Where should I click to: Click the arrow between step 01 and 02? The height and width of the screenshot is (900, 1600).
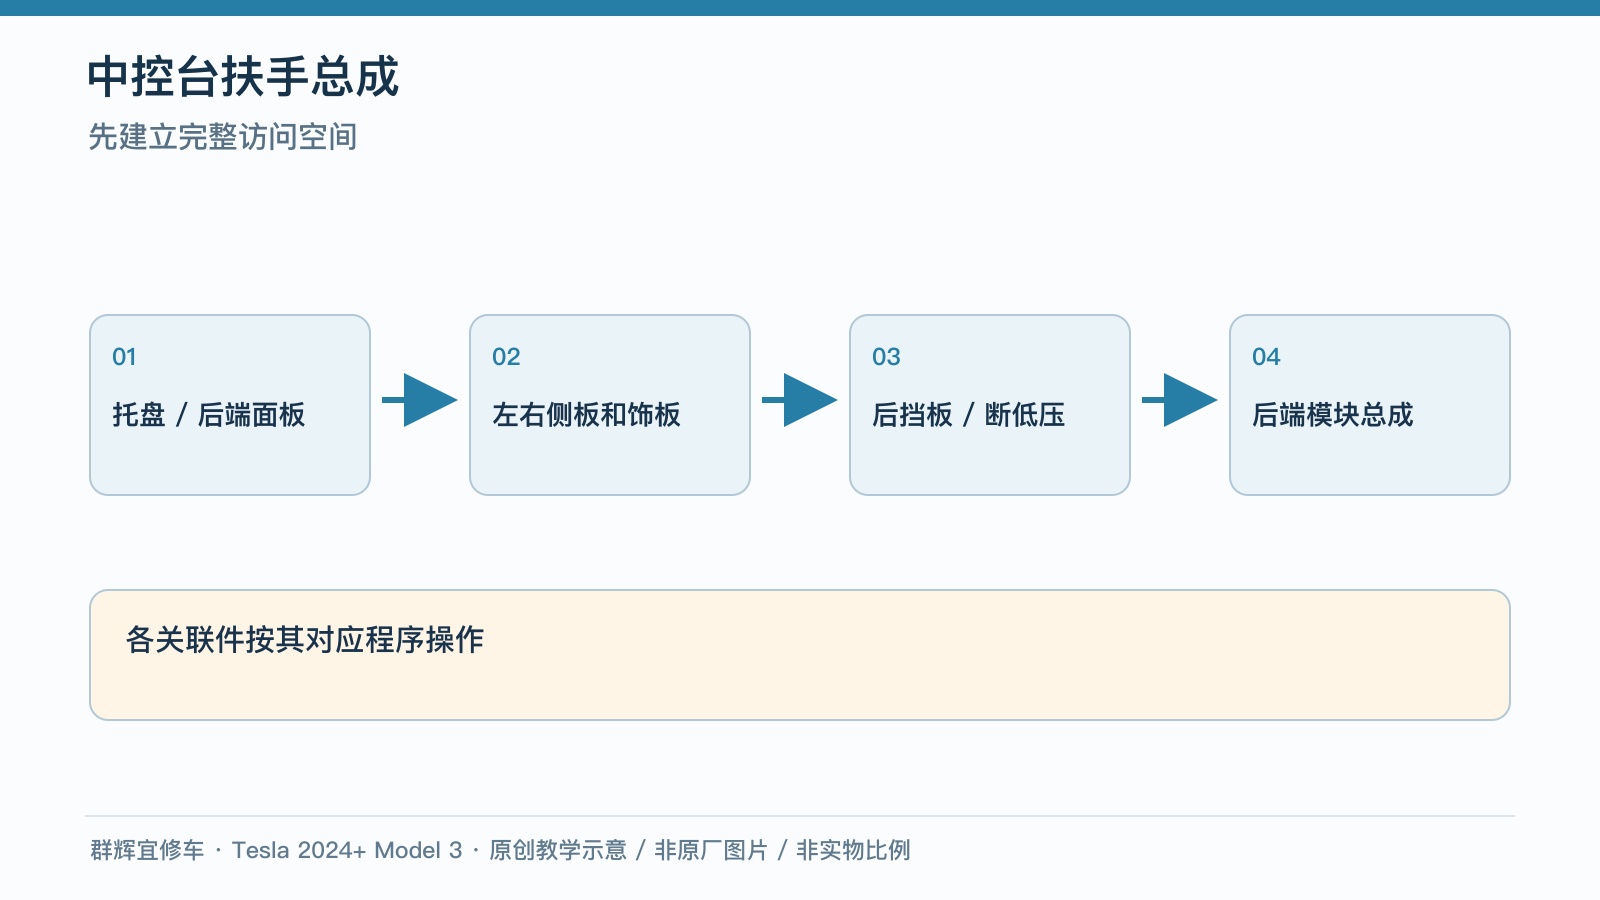pyautogui.click(x=420, y=400)
